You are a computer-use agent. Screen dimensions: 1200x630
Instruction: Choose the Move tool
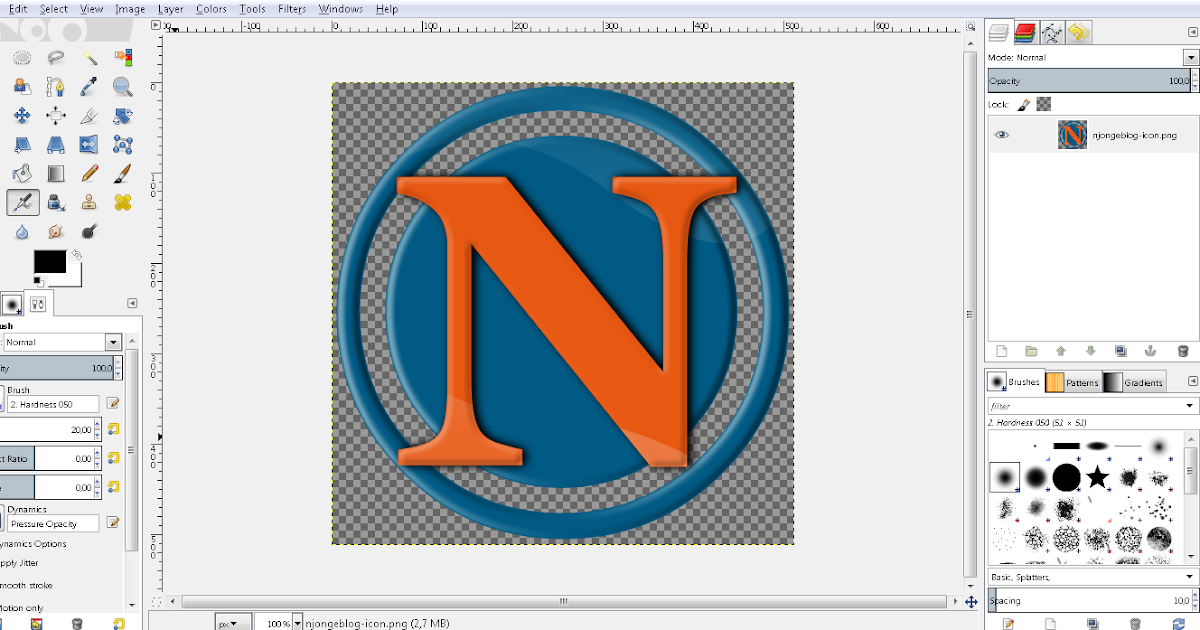click(22, 116)
